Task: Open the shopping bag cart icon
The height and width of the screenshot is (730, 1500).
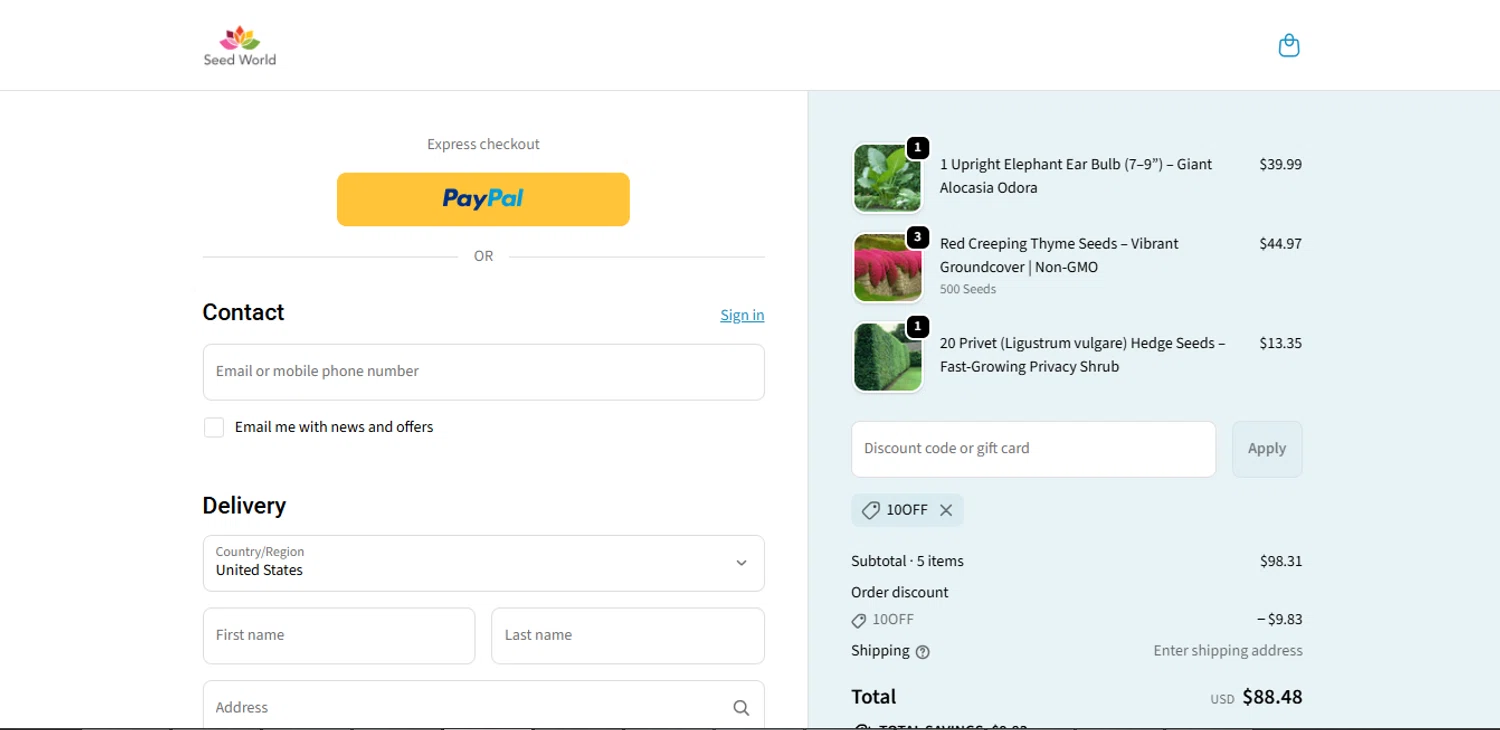Action: pyautogui.click(x=1289, y=46)
